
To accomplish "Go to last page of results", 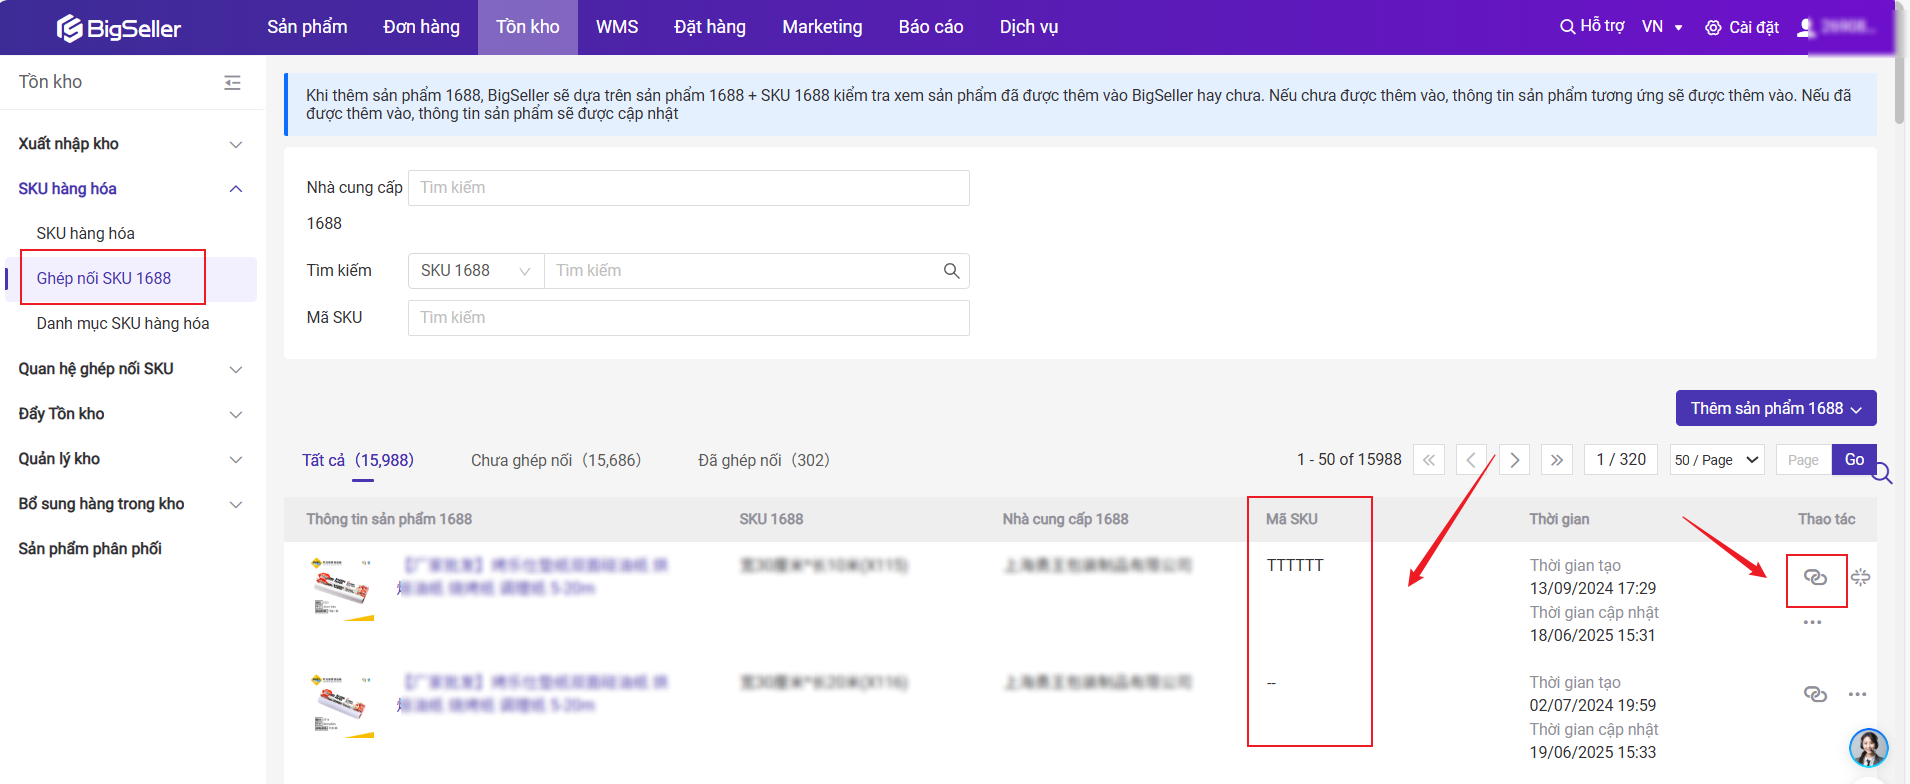I will (x=1557, y=460).
